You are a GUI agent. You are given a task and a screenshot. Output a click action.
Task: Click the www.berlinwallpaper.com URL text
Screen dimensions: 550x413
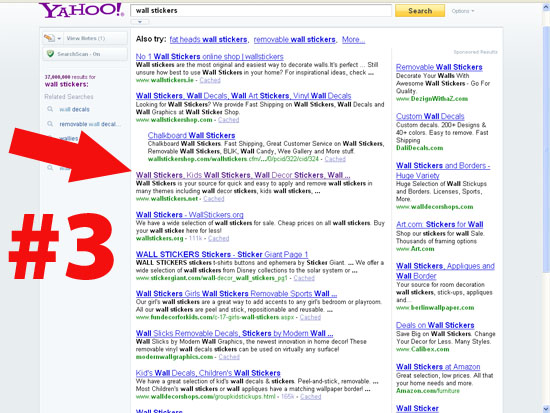435,308
